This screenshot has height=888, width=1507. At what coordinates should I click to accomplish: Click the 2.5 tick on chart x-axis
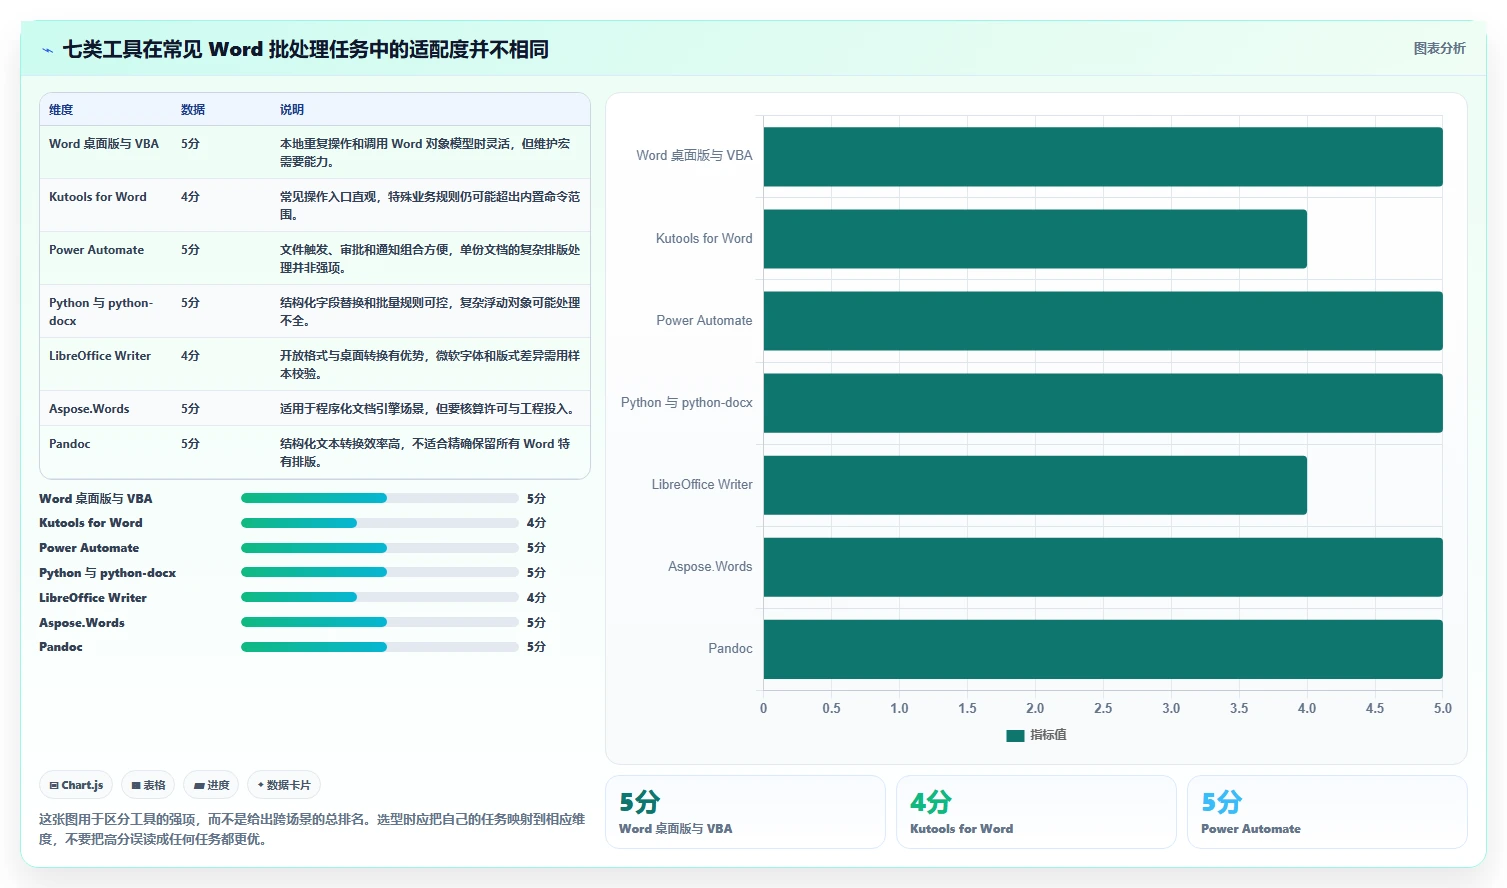(x=1103, y=708)
